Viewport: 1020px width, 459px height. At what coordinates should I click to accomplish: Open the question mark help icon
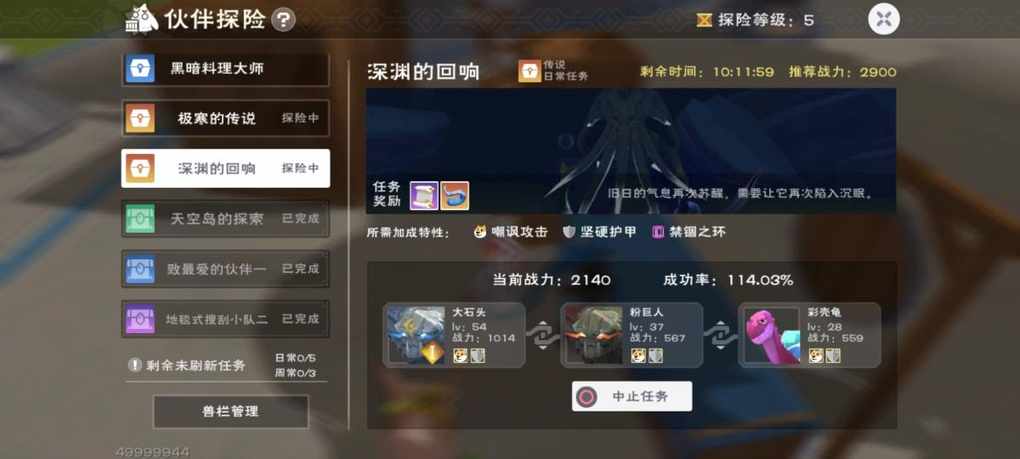pyautogui.click(x=283, y=20)
